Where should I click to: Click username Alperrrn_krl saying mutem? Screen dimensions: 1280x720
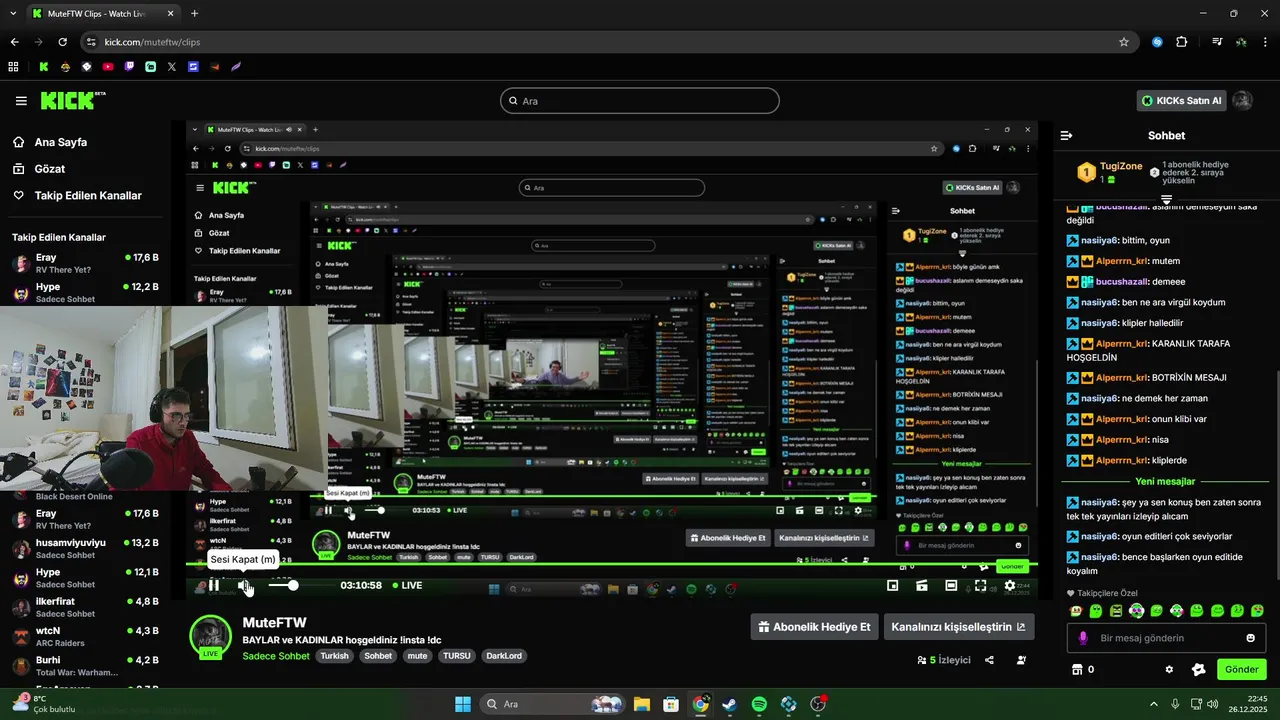tap(1122, 261)
